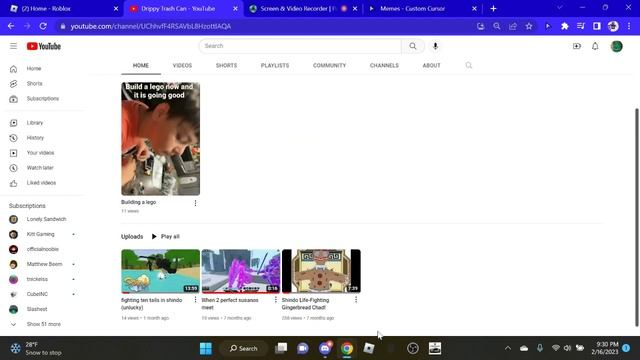Screen dimensions: 640x360
Task: Open the Uploads section link
Action: tap(132, 237)
